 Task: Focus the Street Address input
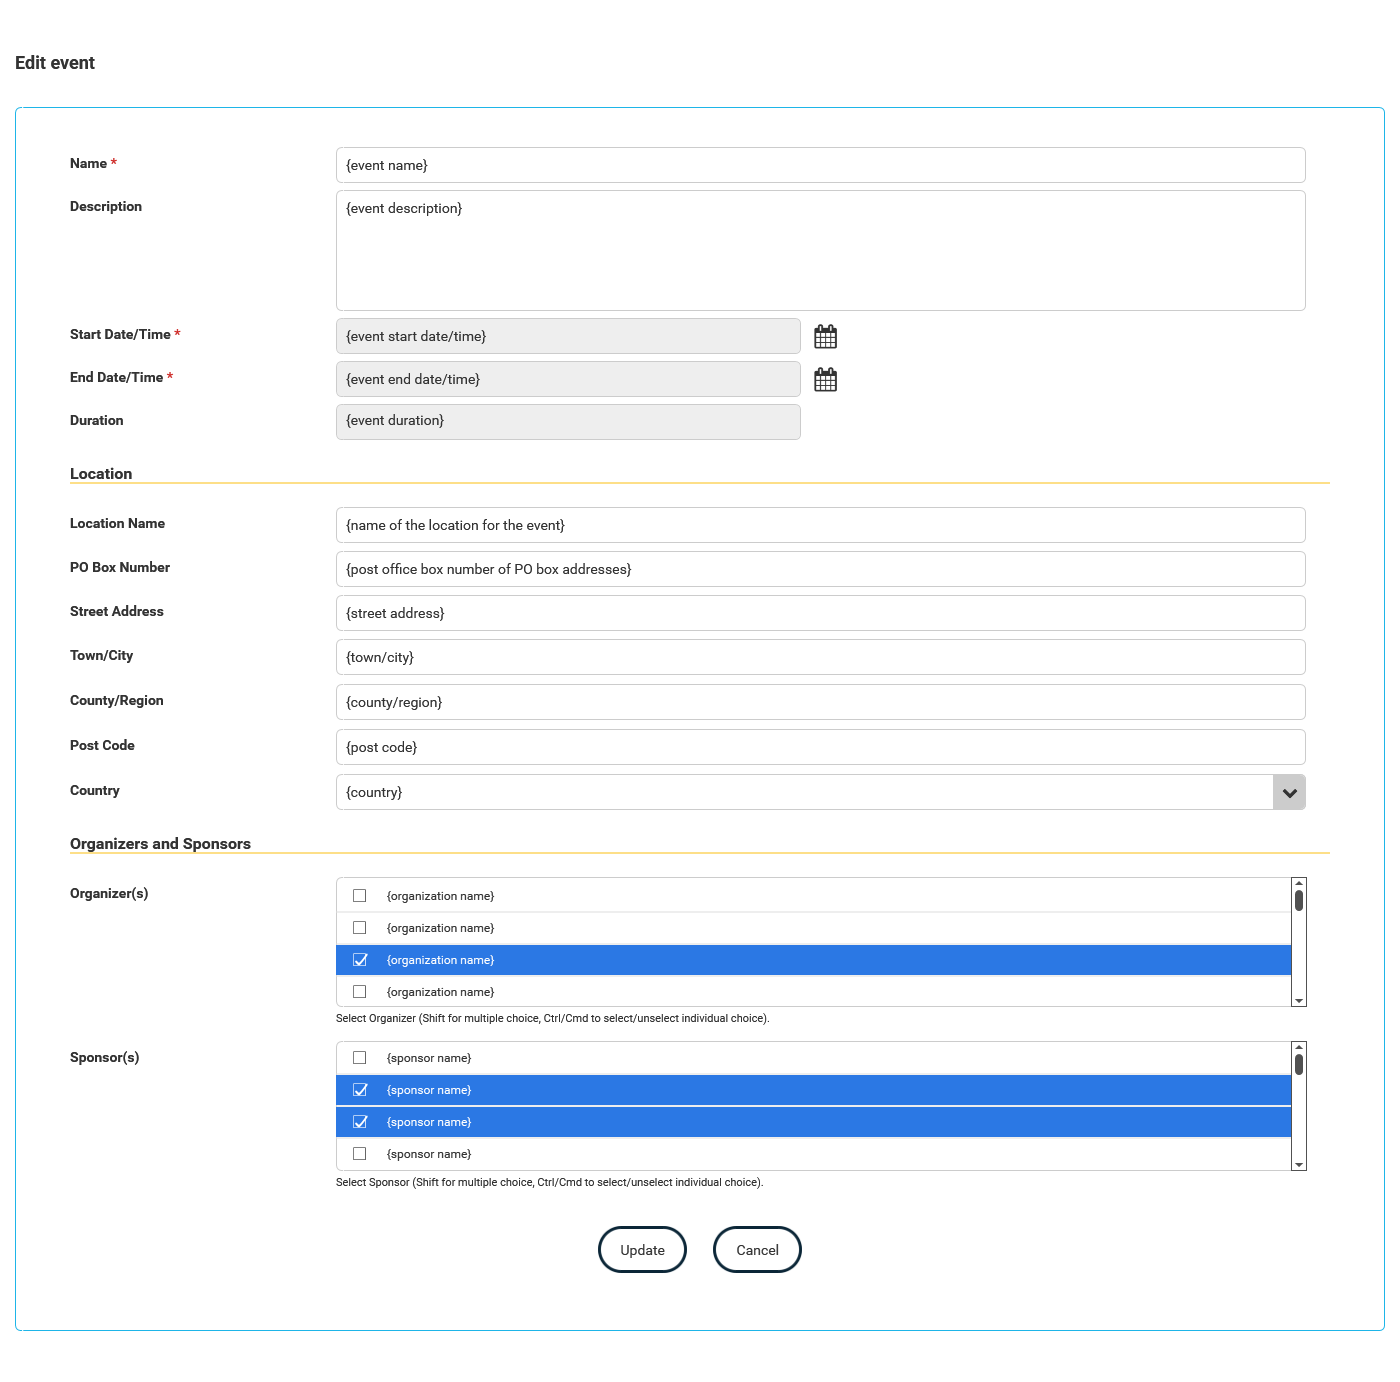(x=821, y=613)
